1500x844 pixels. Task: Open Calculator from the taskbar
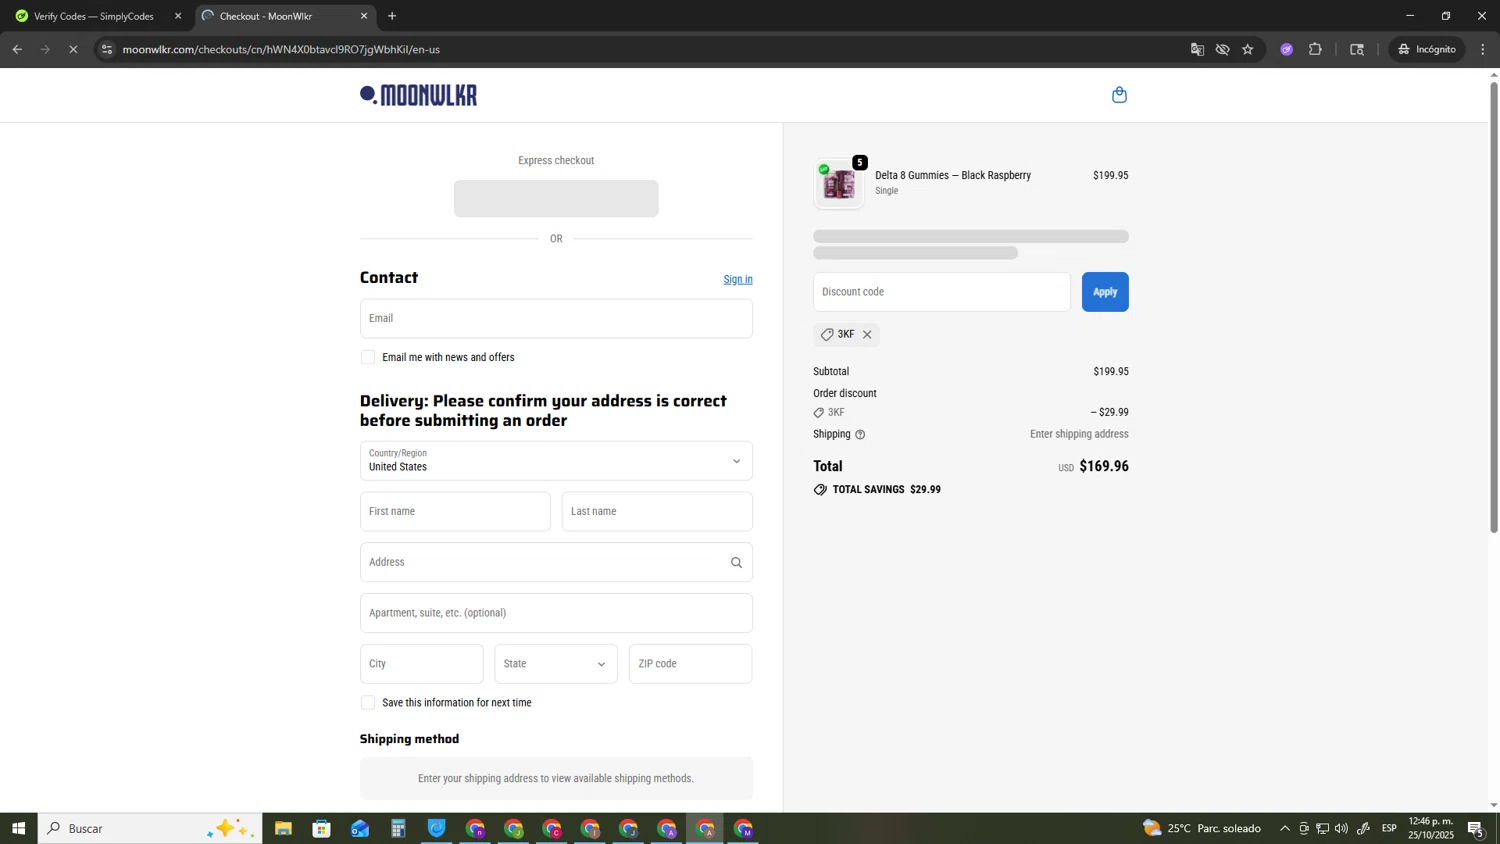(398, 828)
